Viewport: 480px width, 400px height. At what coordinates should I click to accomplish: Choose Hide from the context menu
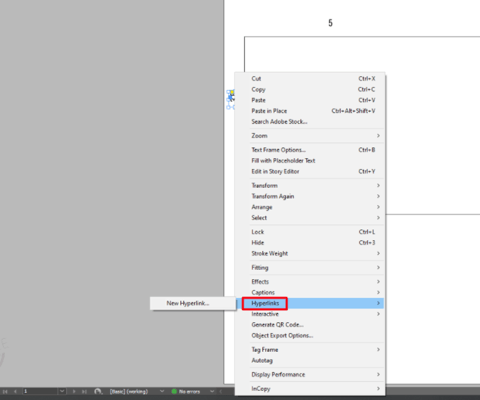pyautogui.click(x=310, y=243)
